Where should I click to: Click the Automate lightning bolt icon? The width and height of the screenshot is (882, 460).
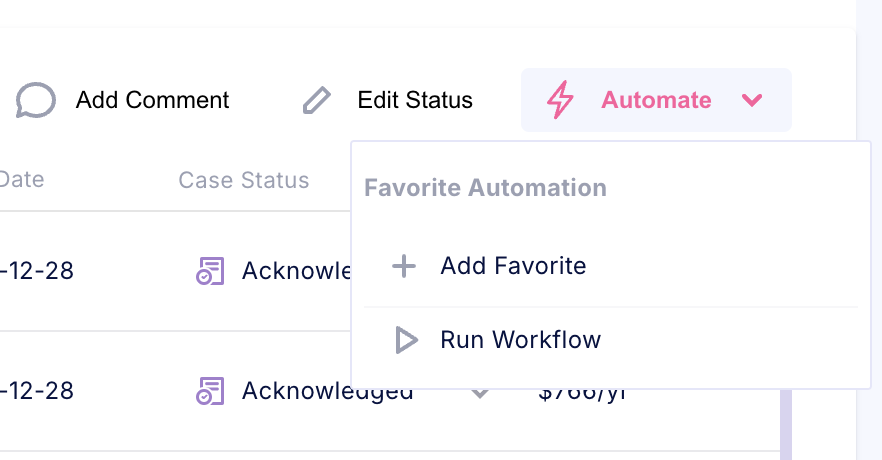561,100
